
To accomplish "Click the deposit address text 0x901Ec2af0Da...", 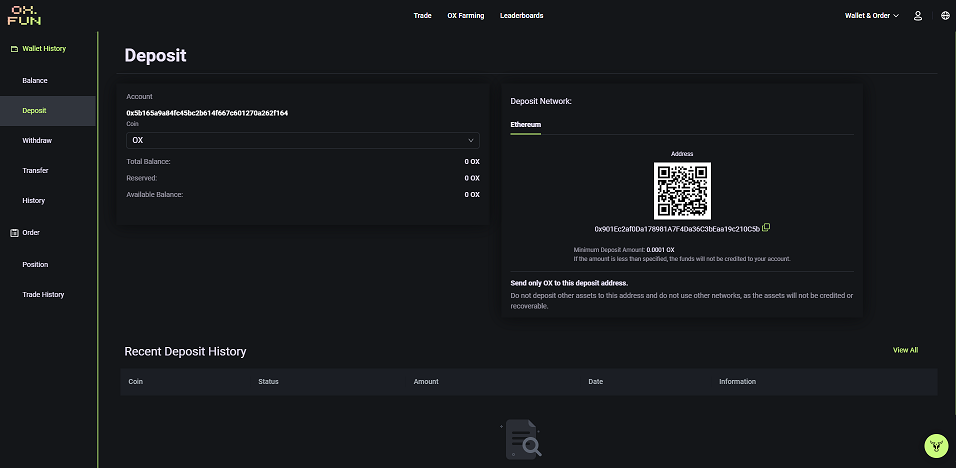I will [677, 229].
